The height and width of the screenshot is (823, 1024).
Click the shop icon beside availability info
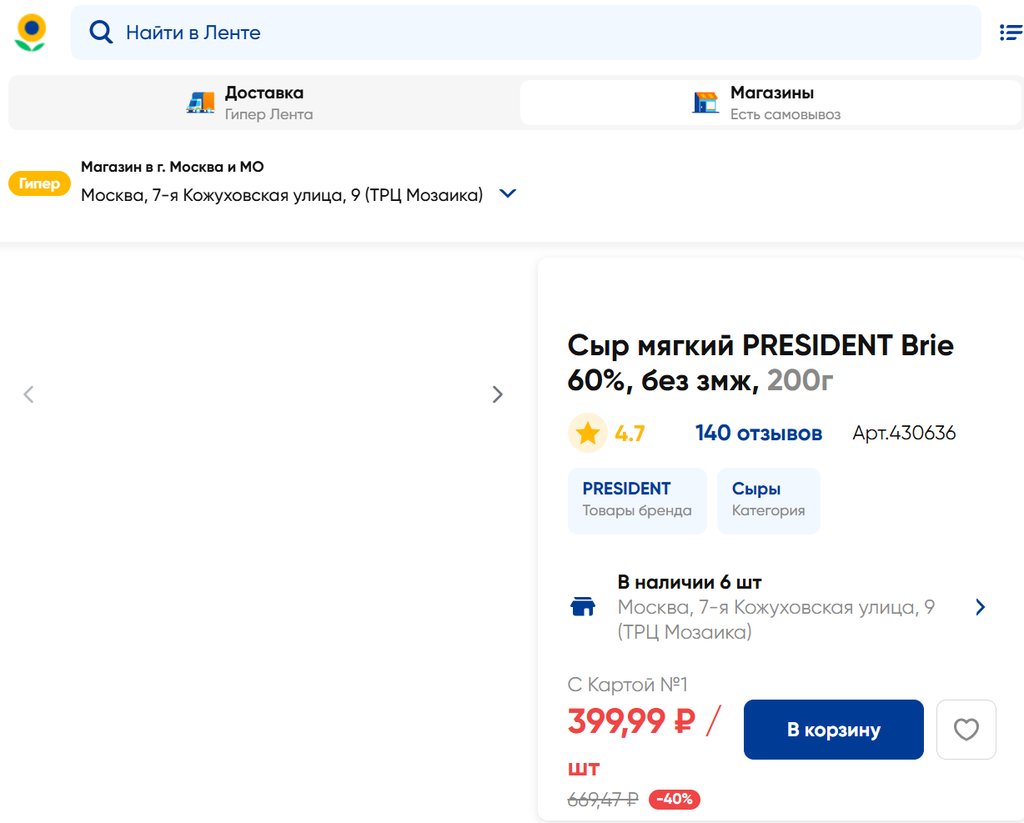(583, 607)
